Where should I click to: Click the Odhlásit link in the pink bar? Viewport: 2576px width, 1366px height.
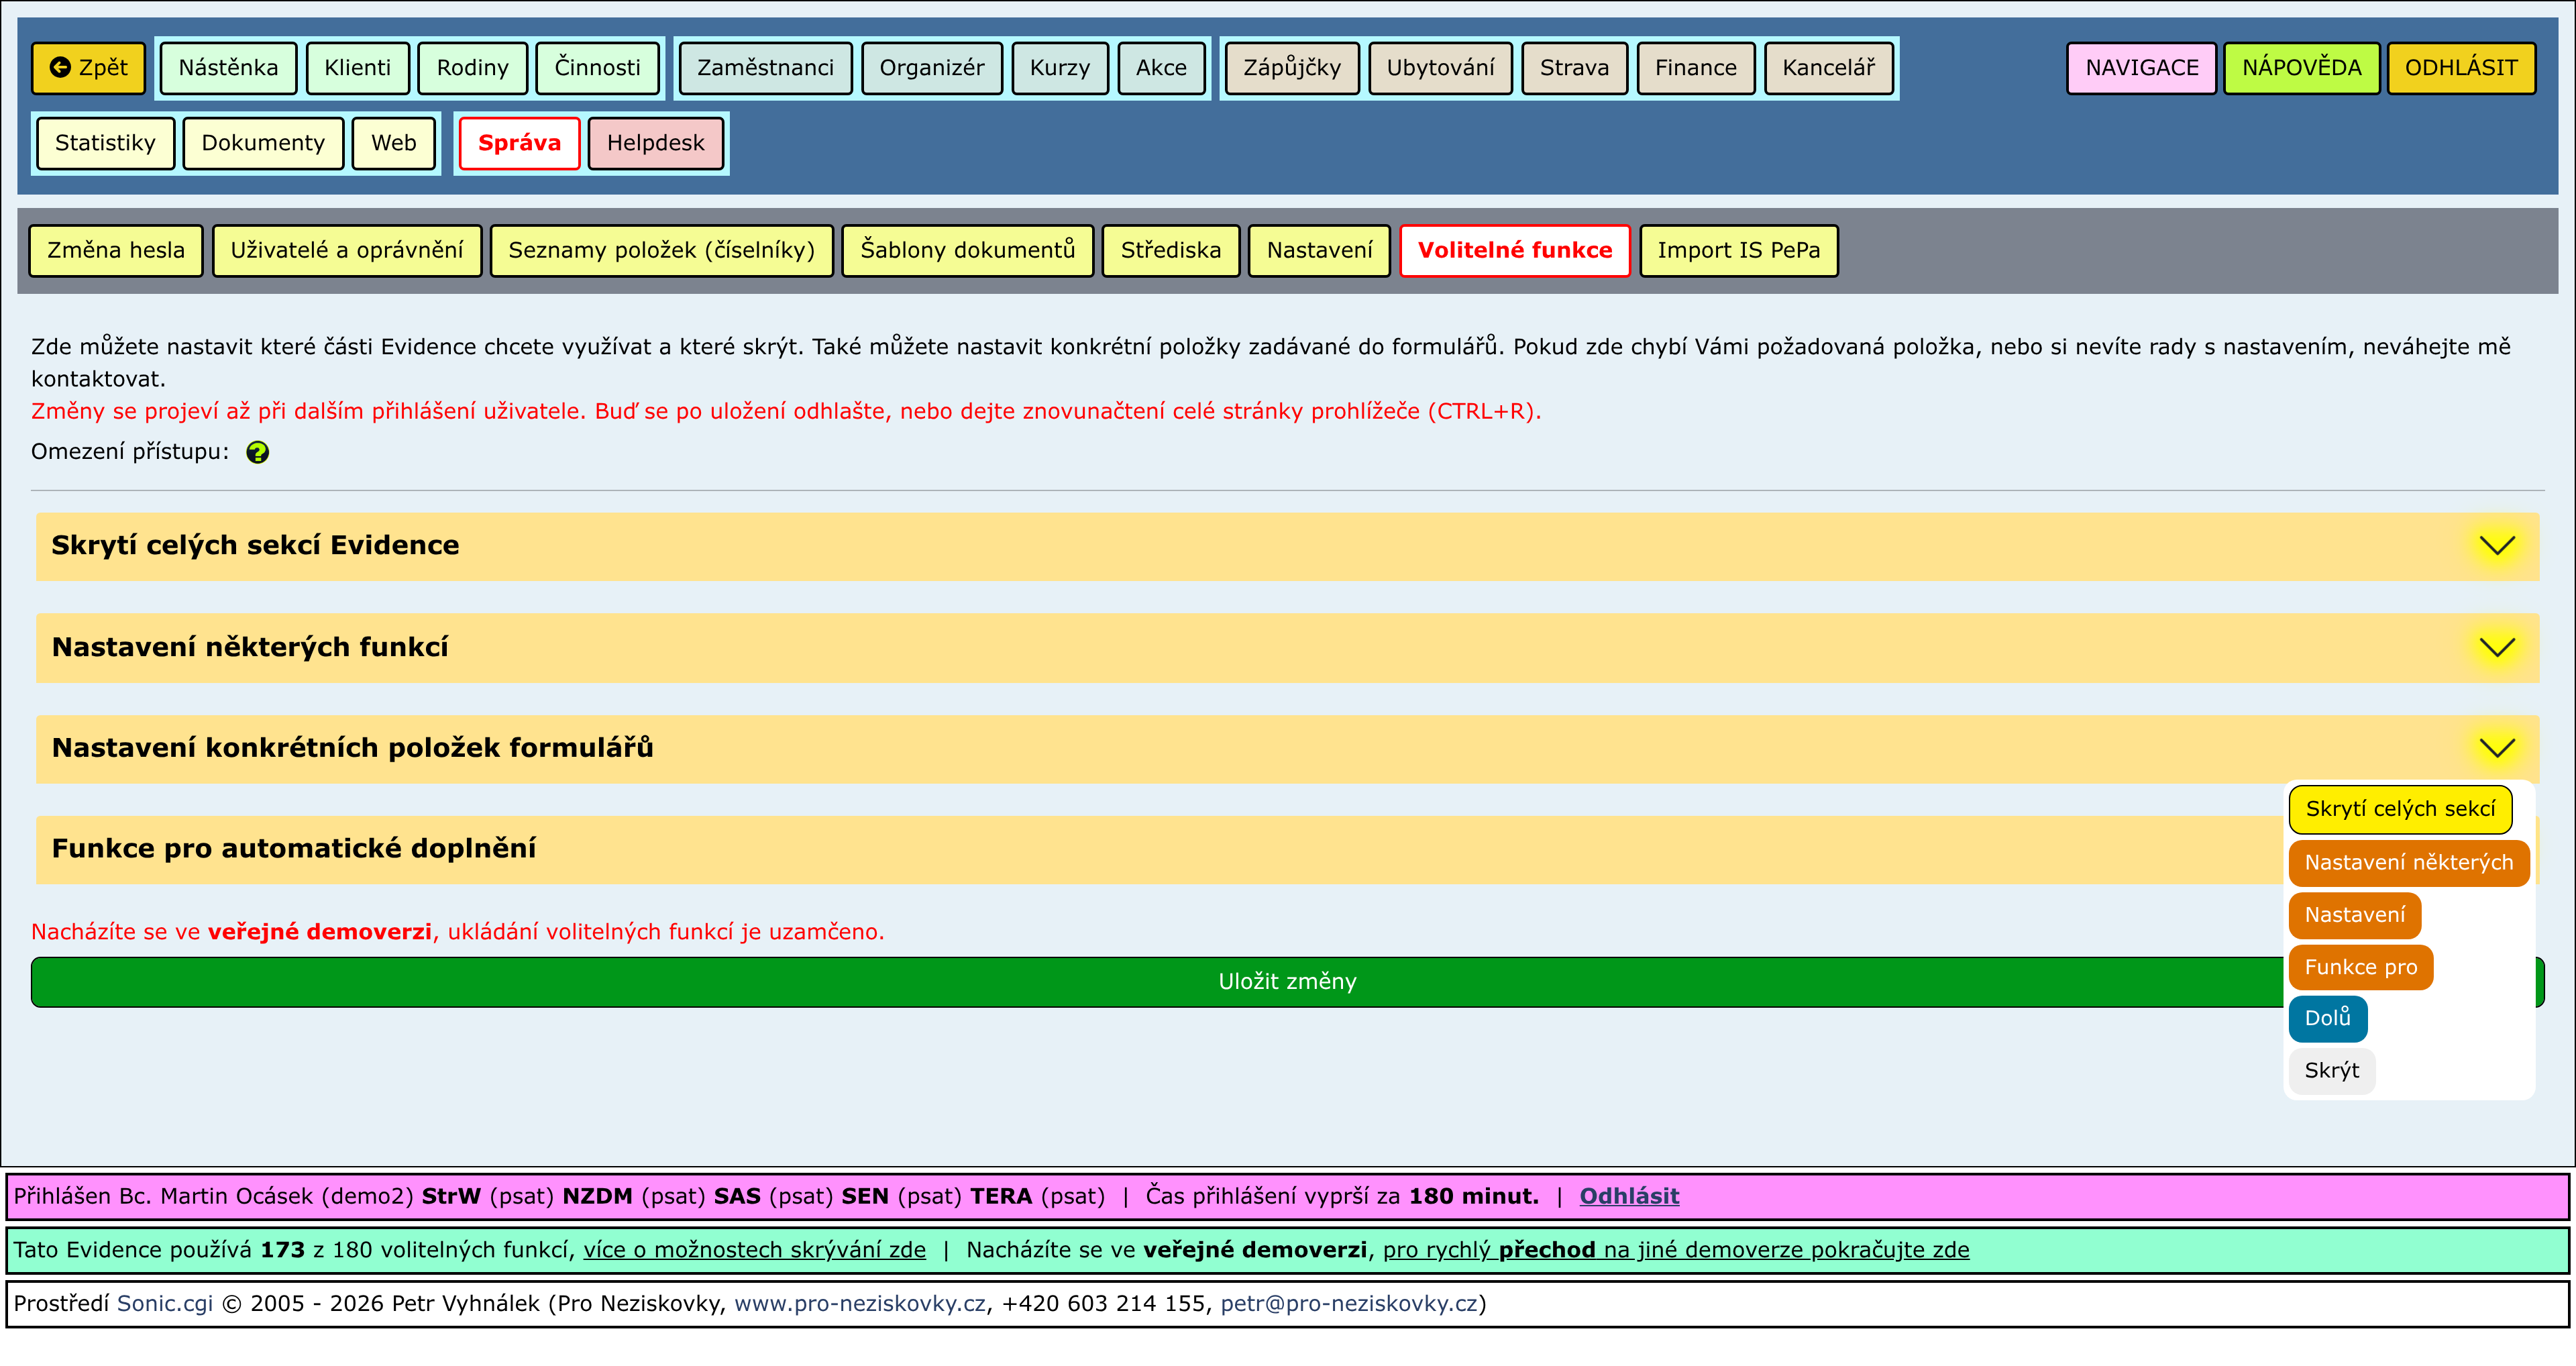1628,1196
